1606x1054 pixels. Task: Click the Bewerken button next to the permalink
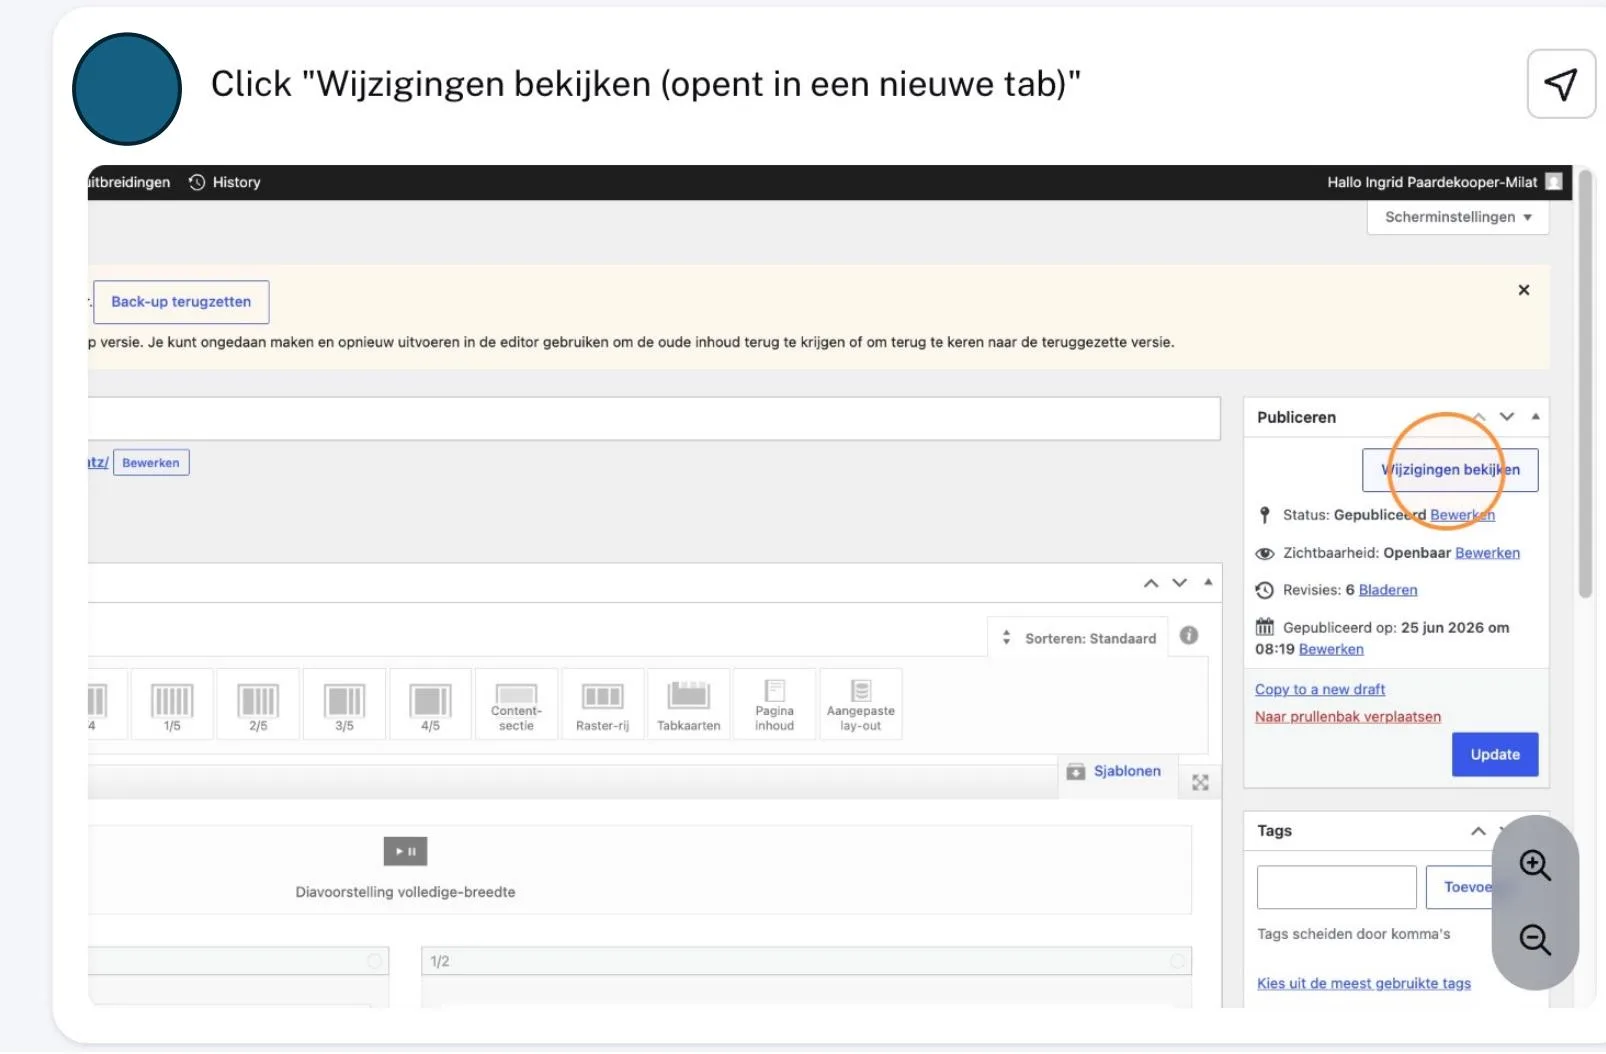point(151,463)
